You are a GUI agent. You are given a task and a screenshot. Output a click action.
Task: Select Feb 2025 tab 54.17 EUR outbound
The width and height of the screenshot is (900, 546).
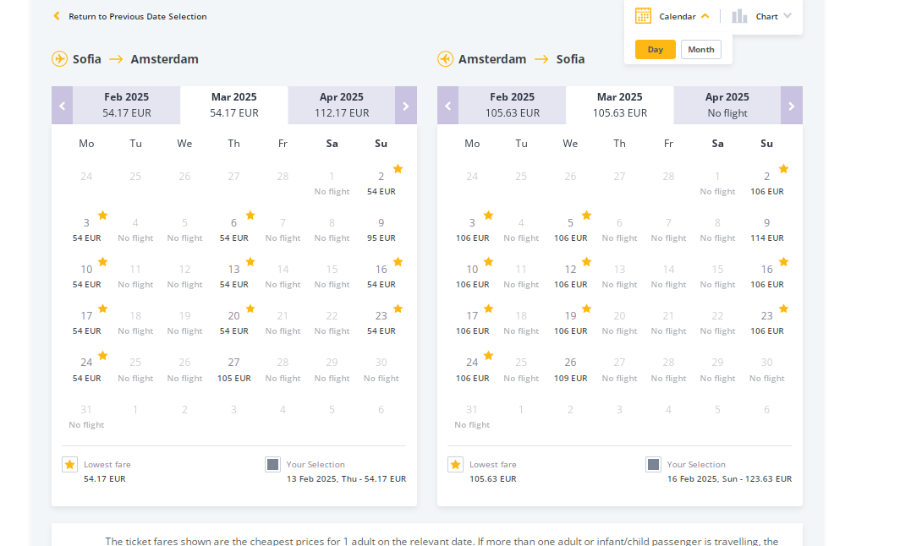pyautogui.click(x=126, y=105)
